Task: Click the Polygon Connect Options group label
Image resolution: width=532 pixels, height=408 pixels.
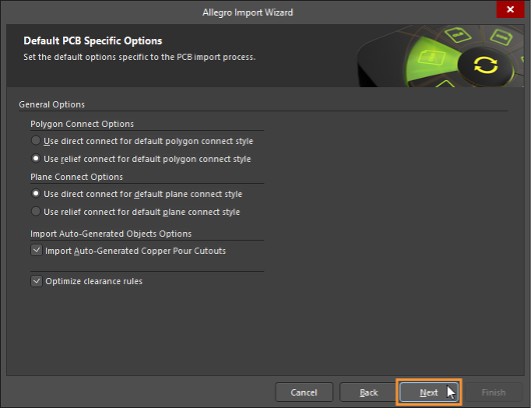Action: tap(82, 124)
